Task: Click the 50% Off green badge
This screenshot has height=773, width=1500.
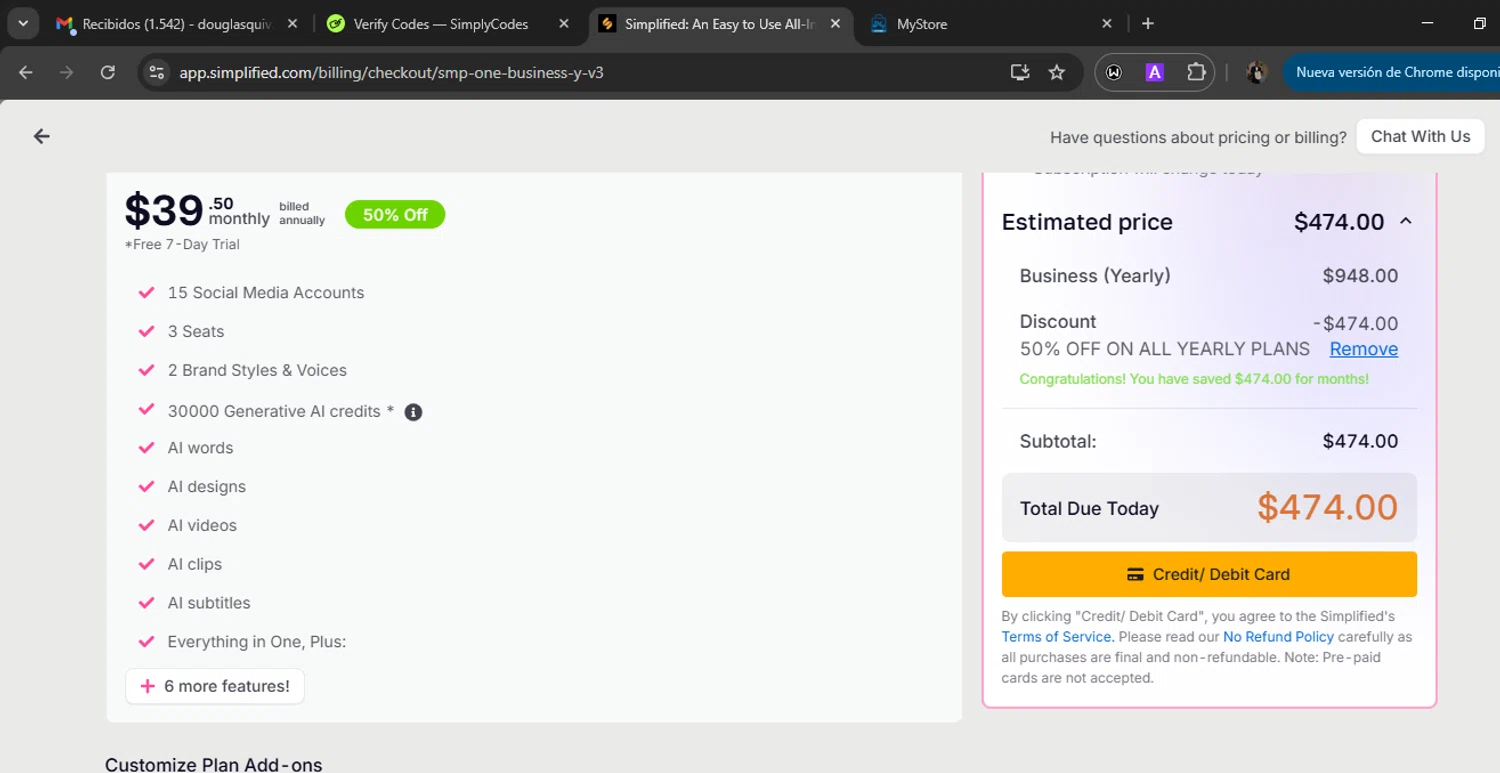Action: pos(395,214)
